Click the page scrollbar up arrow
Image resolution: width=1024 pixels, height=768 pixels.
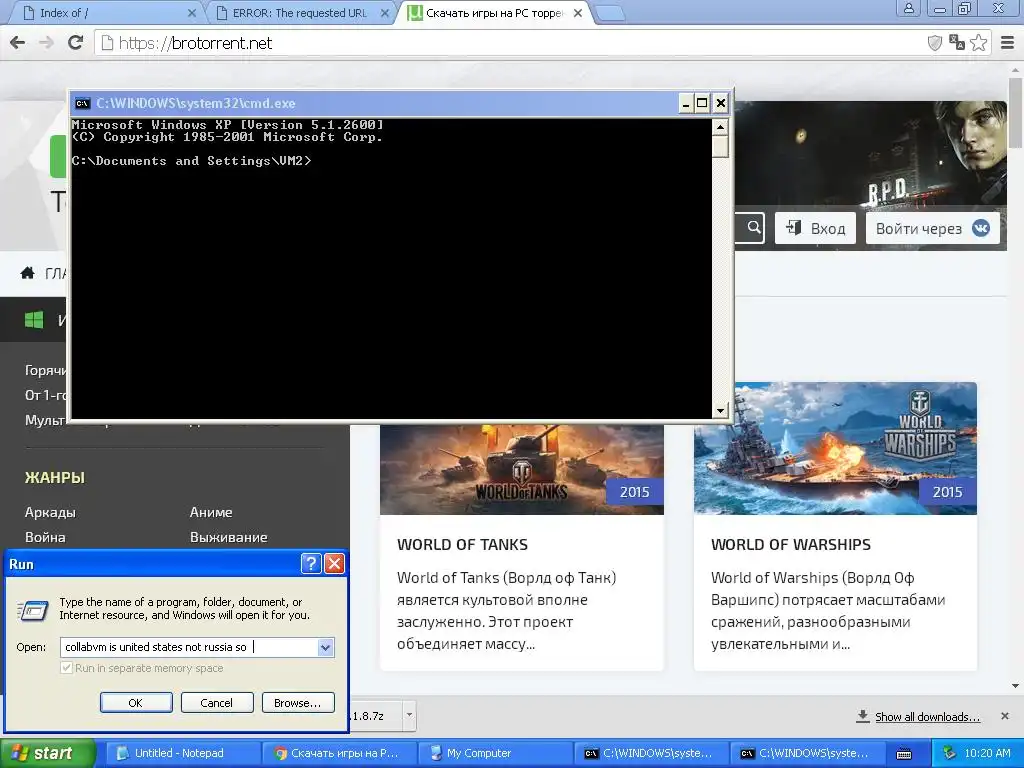pos(1016,70)
